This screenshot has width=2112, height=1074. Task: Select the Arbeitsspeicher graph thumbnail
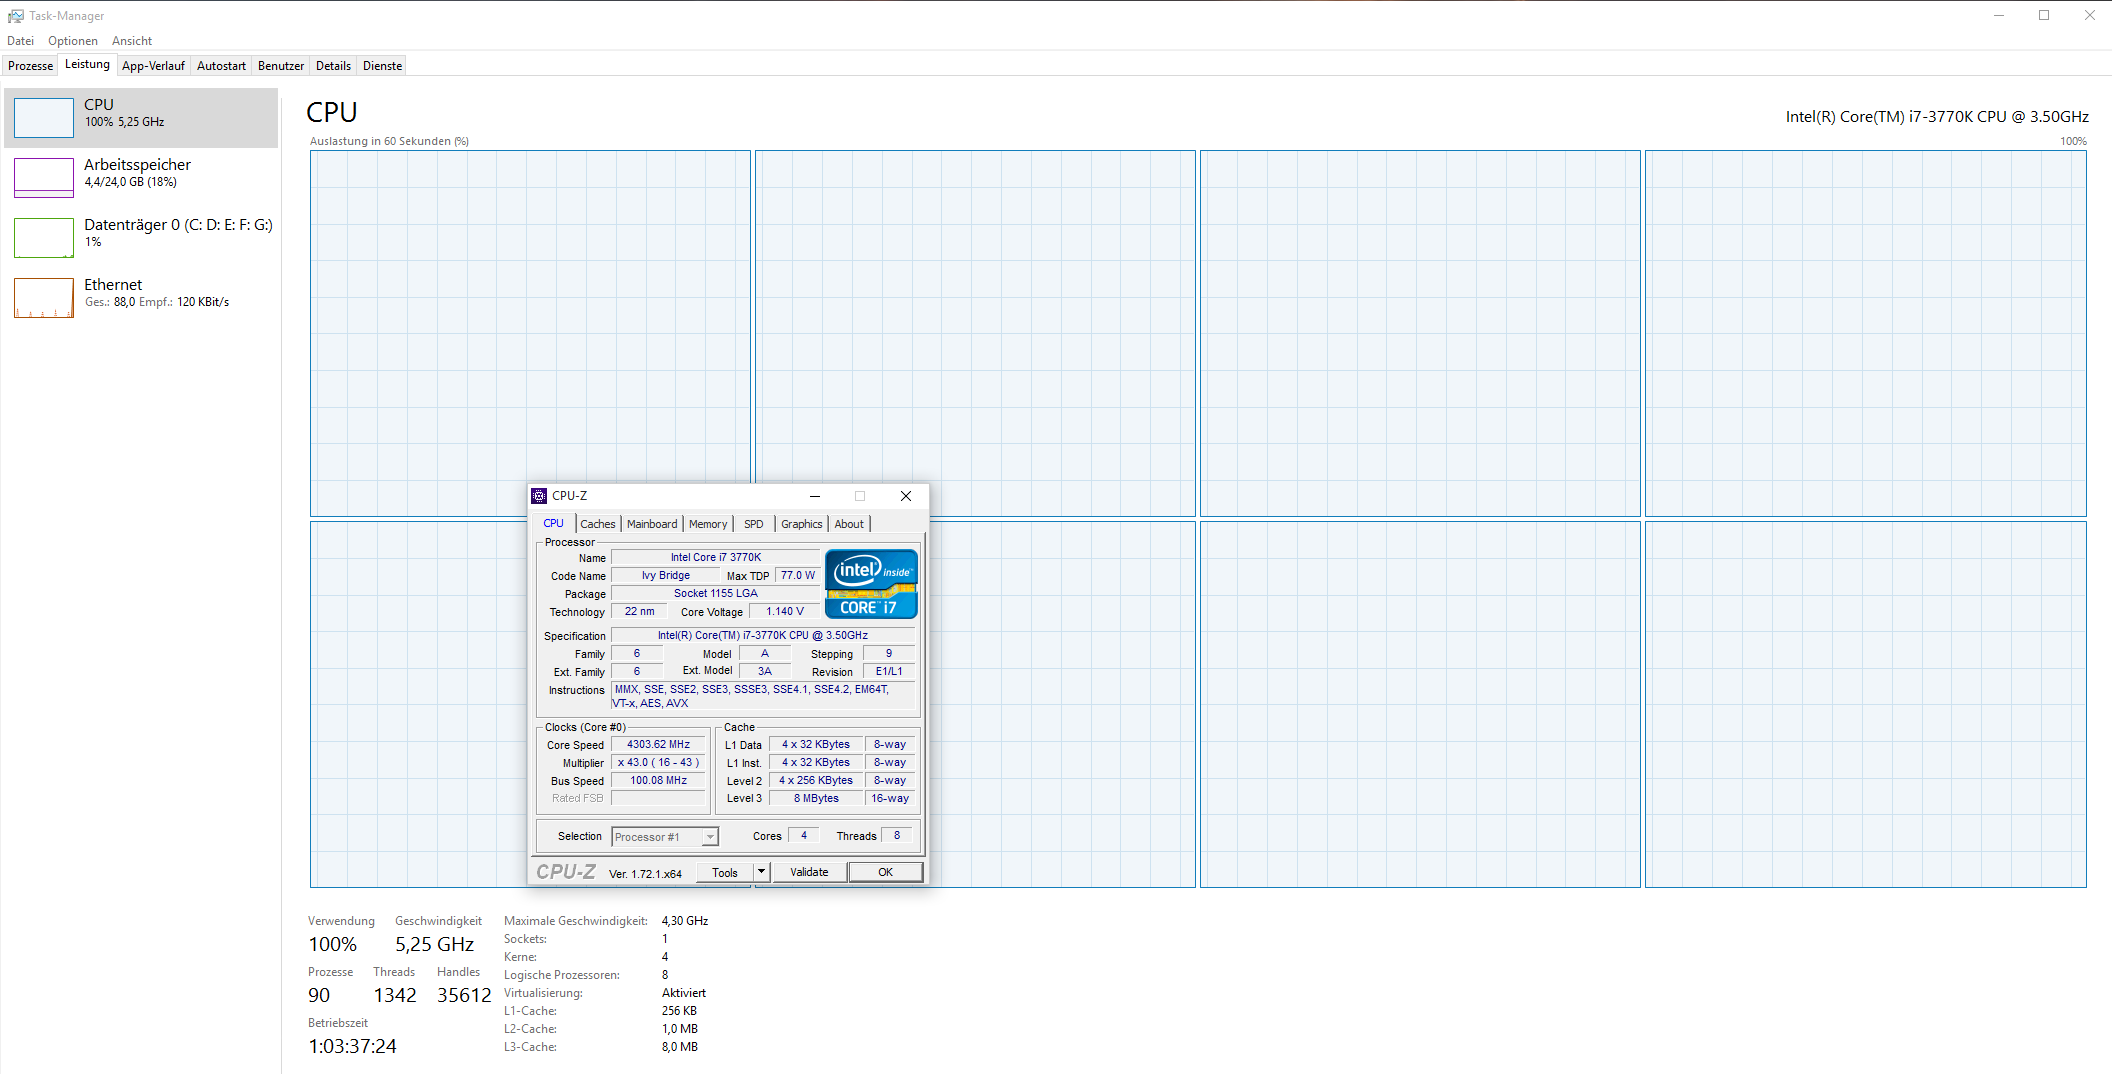coord(44,178)
